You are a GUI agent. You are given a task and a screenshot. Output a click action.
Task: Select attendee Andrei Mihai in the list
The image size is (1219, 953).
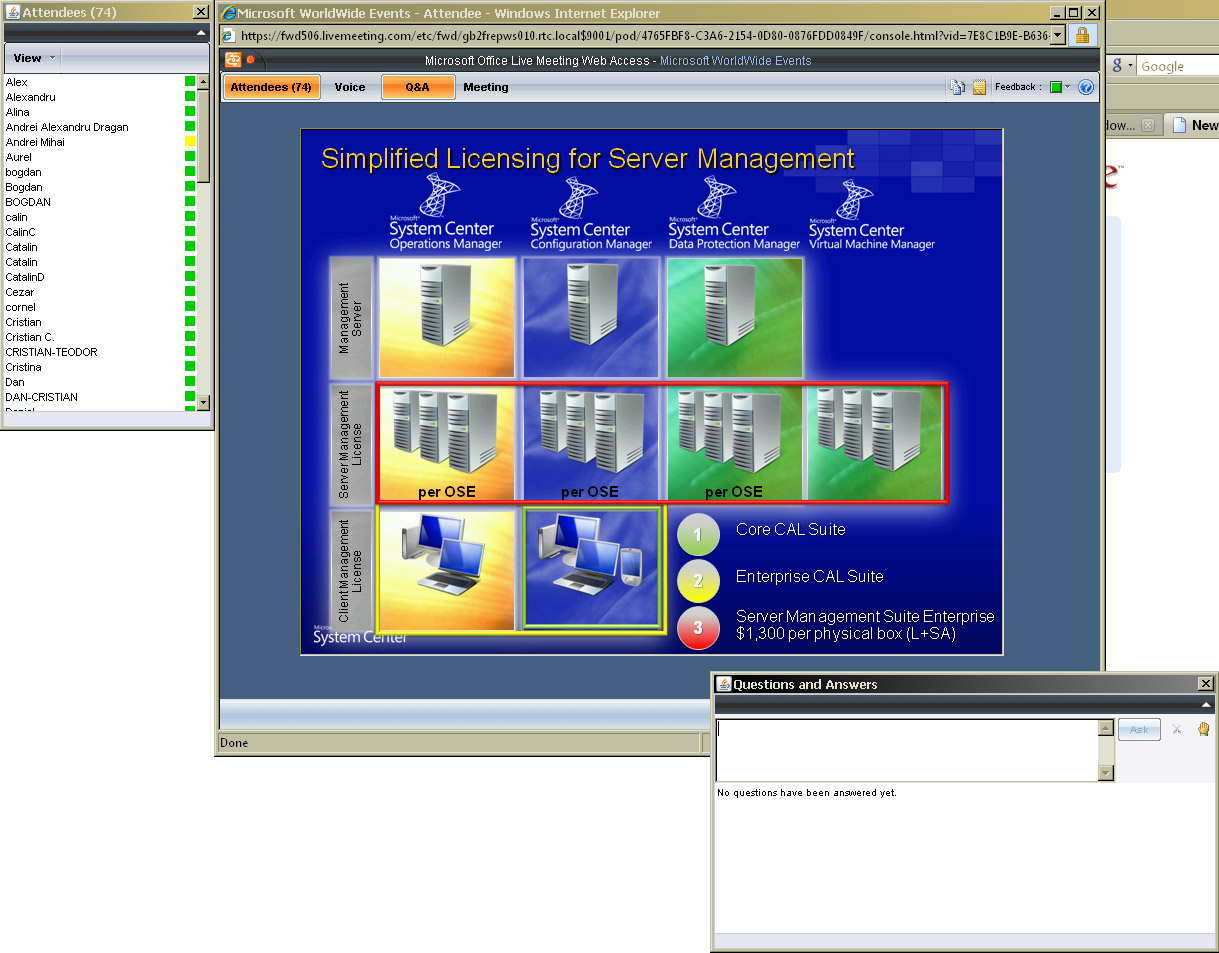click(35, 142)
